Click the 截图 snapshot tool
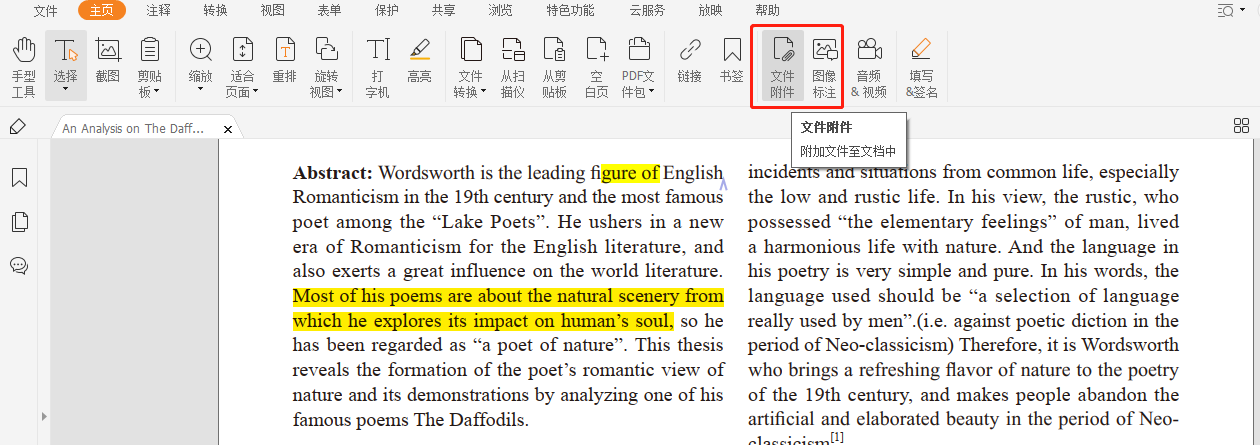 (108, 60)
